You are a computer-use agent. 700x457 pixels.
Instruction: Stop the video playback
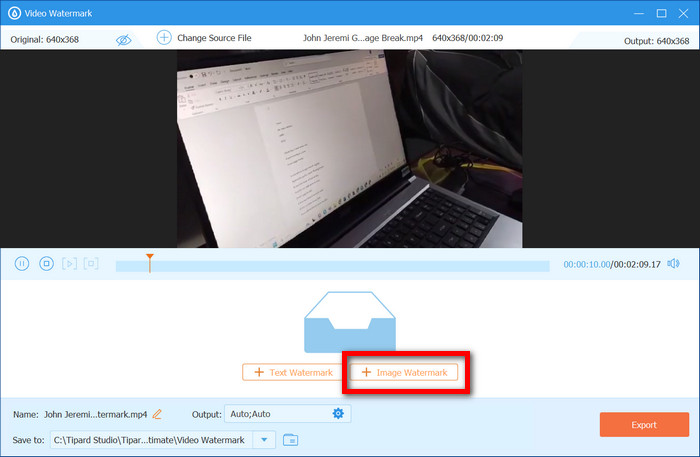(46, 264)
